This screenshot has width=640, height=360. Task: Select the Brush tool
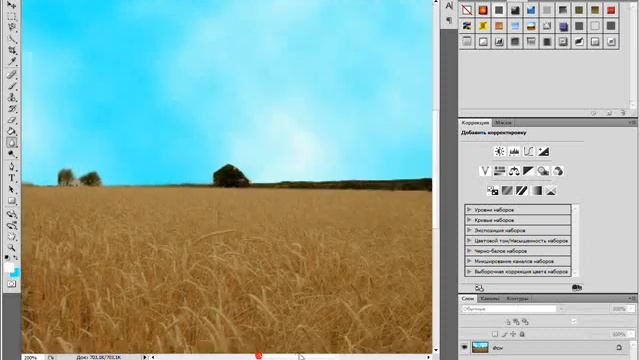point(12,86)
